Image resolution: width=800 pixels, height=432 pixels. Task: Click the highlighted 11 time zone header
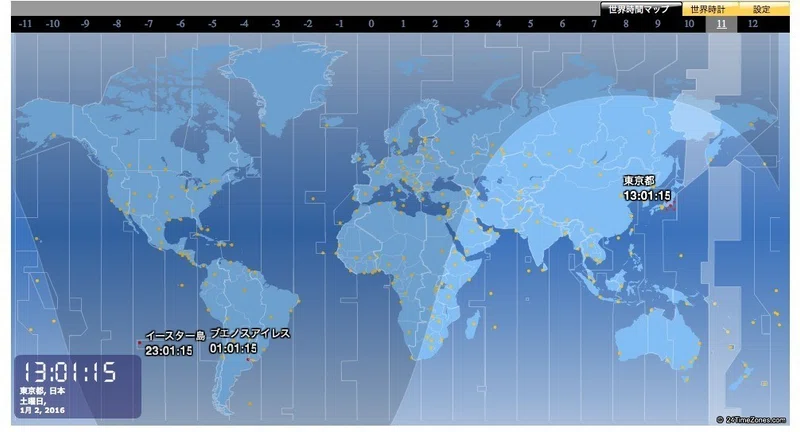click(x=721, y=24)
